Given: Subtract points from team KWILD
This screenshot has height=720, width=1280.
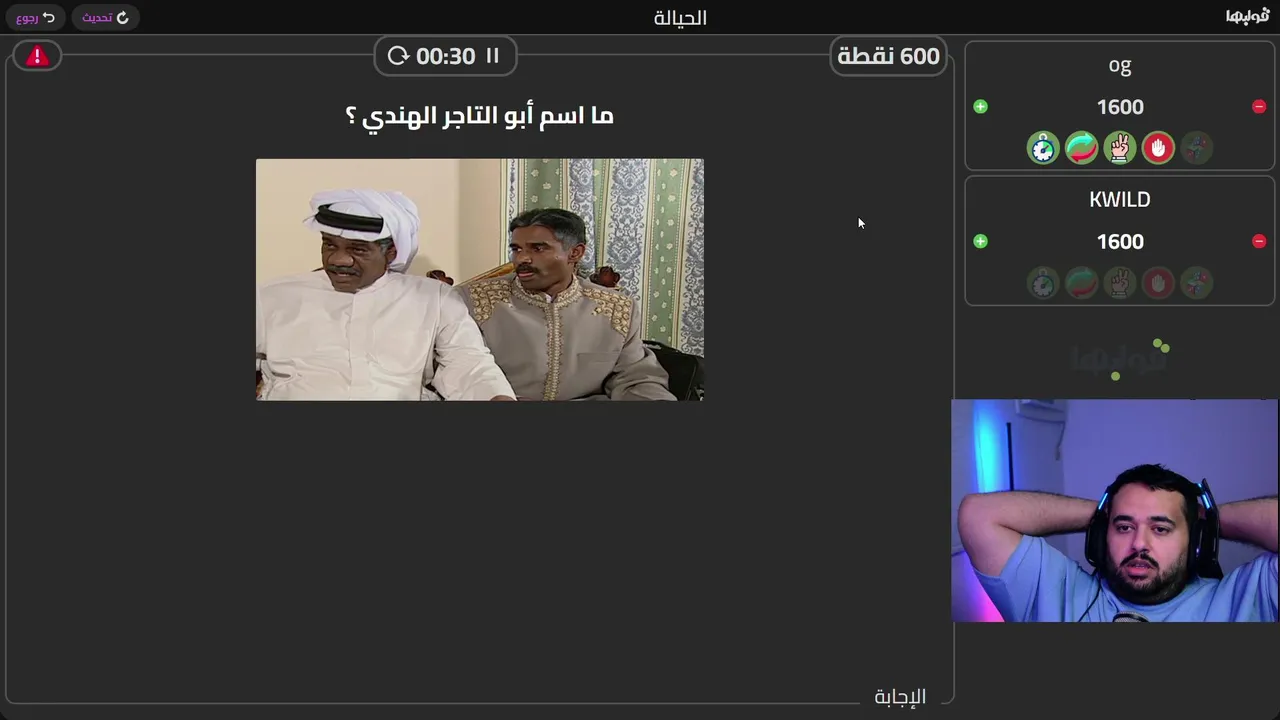Looking at the screenshot, I should click(1259, 241).
